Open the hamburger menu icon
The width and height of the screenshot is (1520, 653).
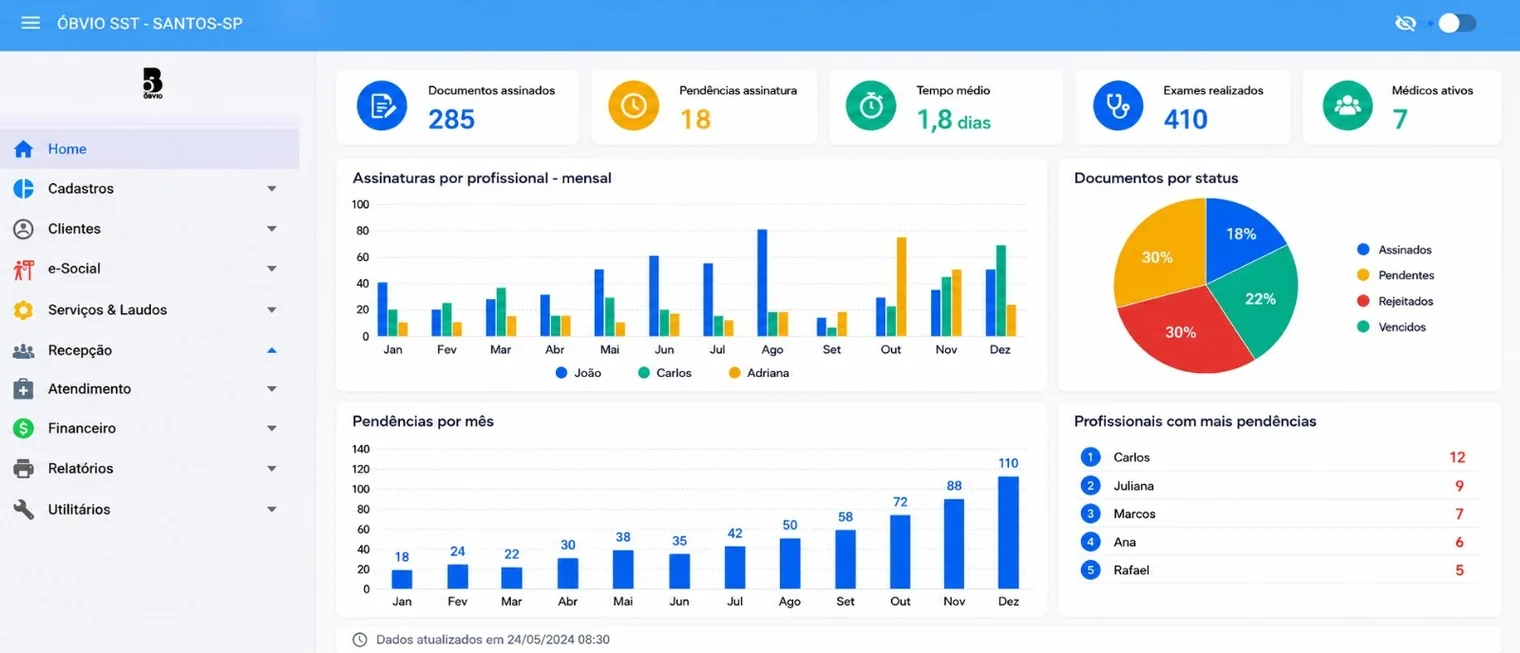tap(31, 23)
